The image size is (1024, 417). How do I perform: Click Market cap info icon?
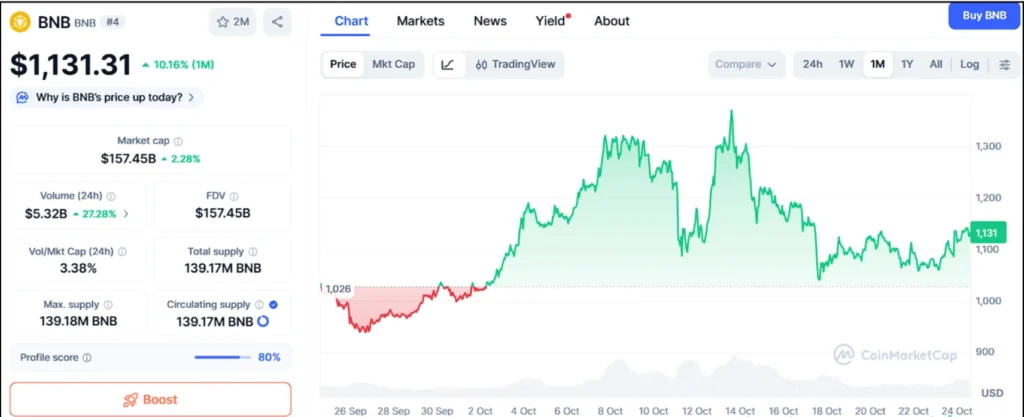178,142
